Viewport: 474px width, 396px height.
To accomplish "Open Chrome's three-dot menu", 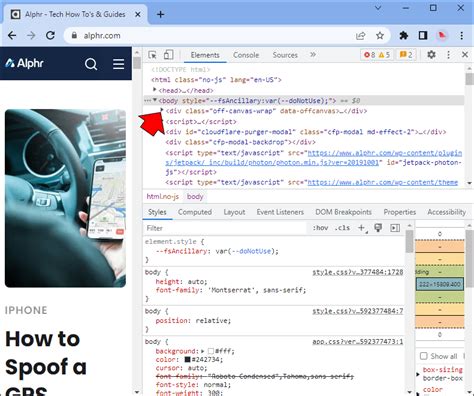I will (461, 35).
